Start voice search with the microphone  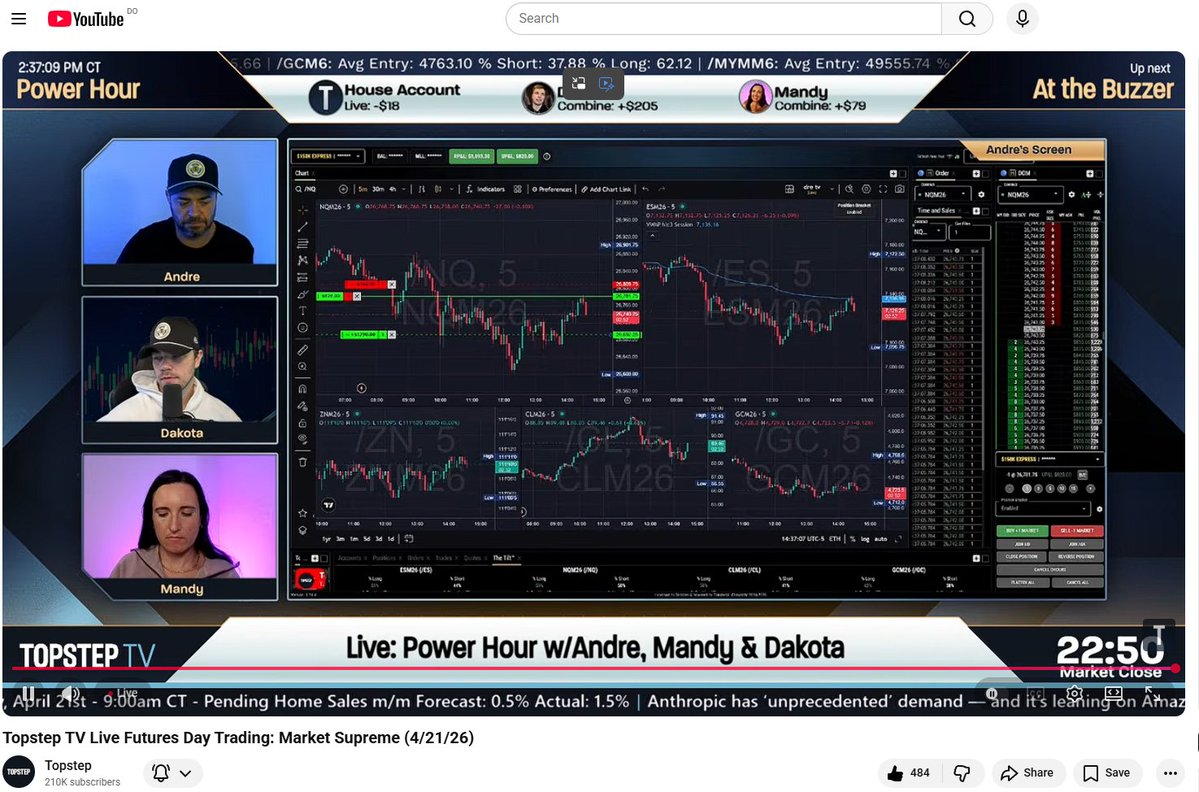[1022, 18]
